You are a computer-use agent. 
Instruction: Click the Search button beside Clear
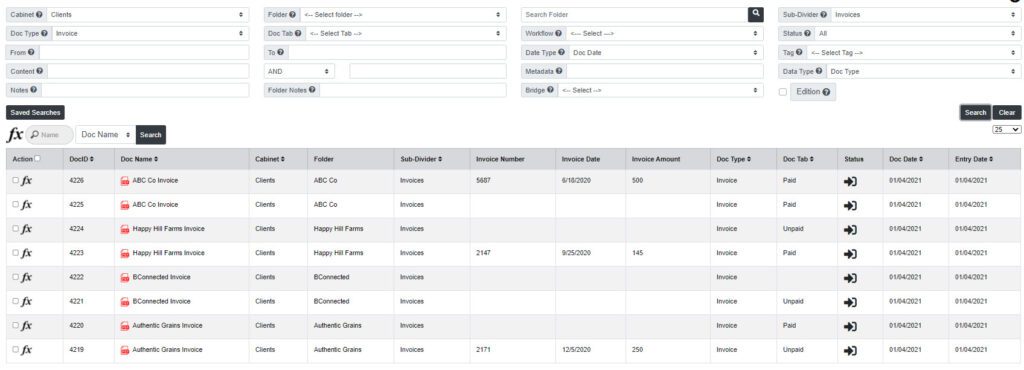pyautogui.click(x=975, y=112)
